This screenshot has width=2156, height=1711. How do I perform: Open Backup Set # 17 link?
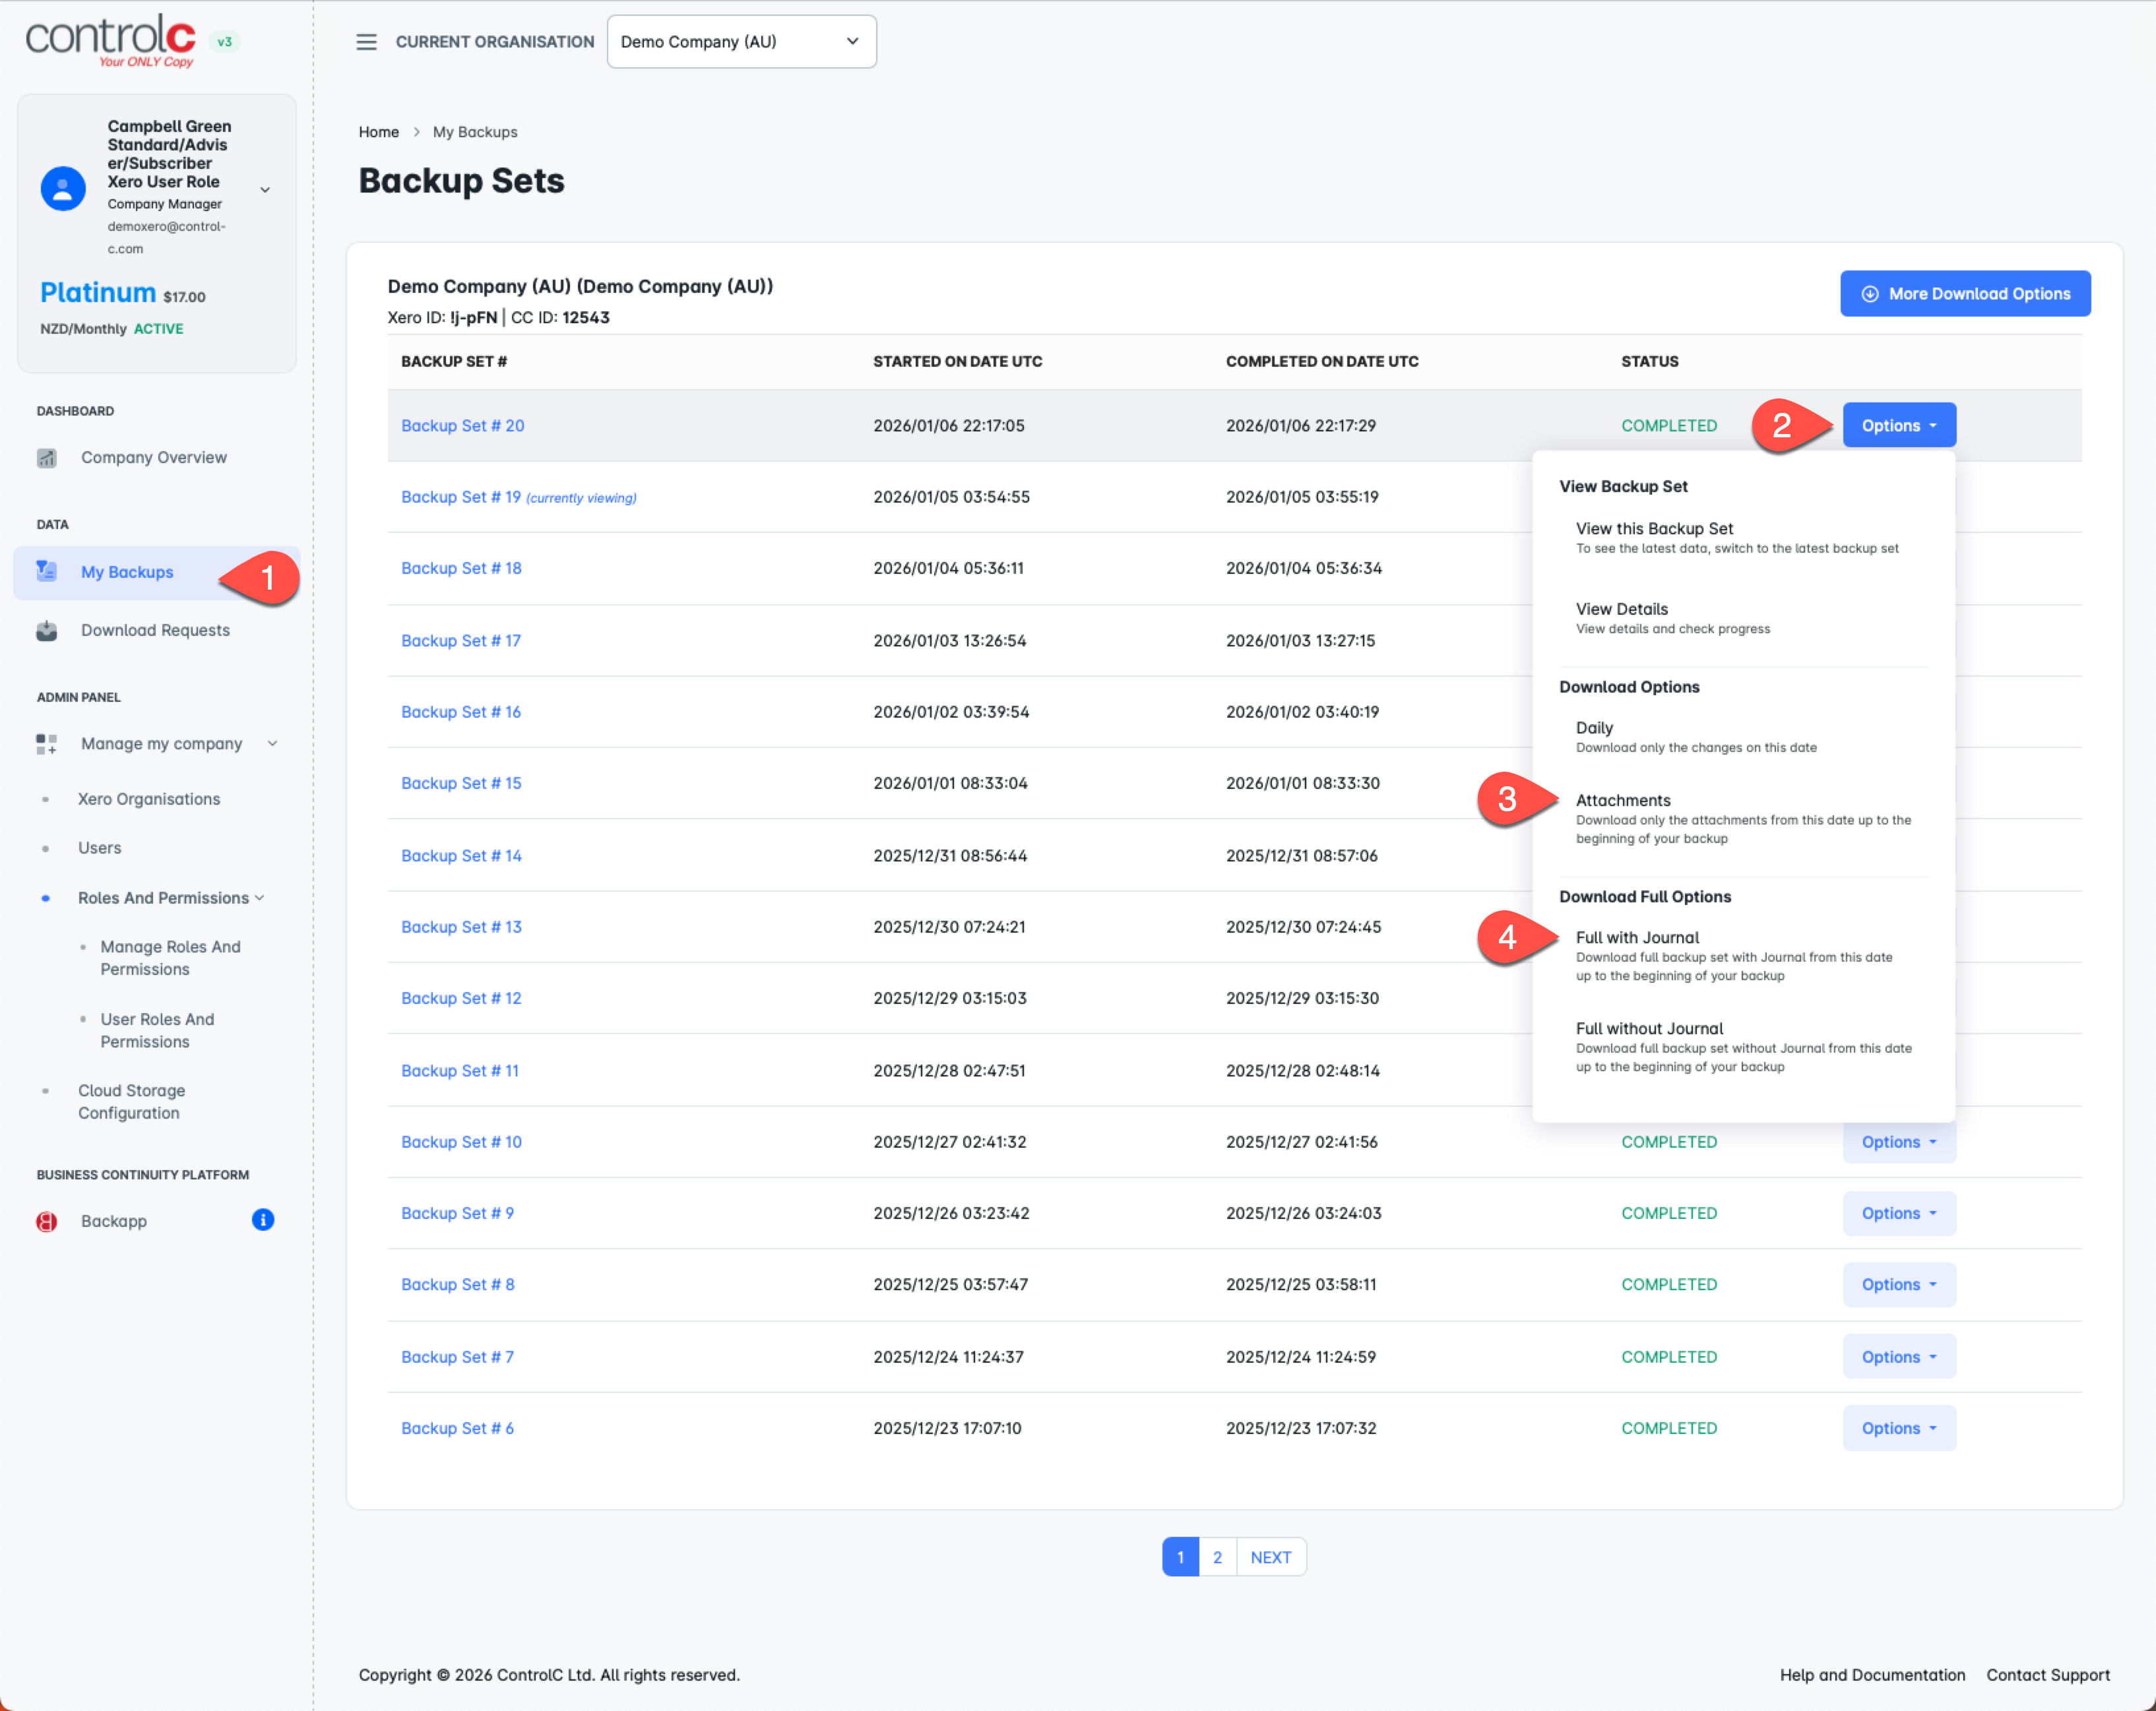pos(461,640)
